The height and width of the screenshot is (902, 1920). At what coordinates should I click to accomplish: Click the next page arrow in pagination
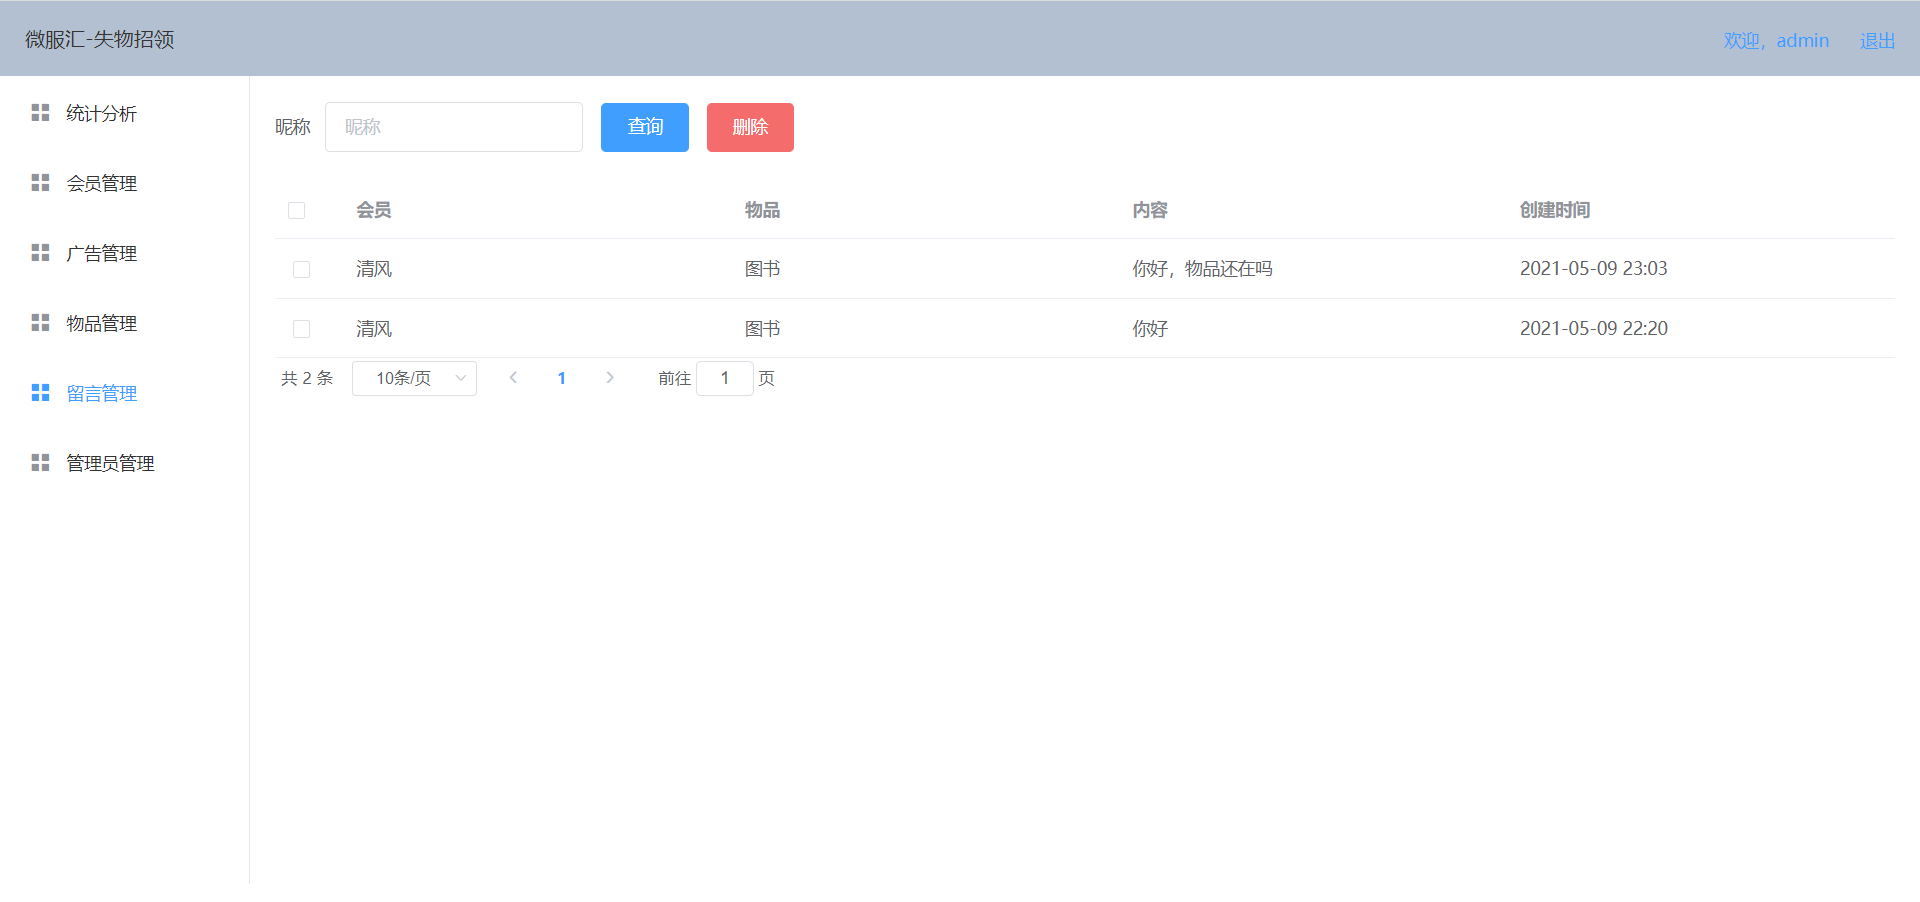click(x=610, y=378)
